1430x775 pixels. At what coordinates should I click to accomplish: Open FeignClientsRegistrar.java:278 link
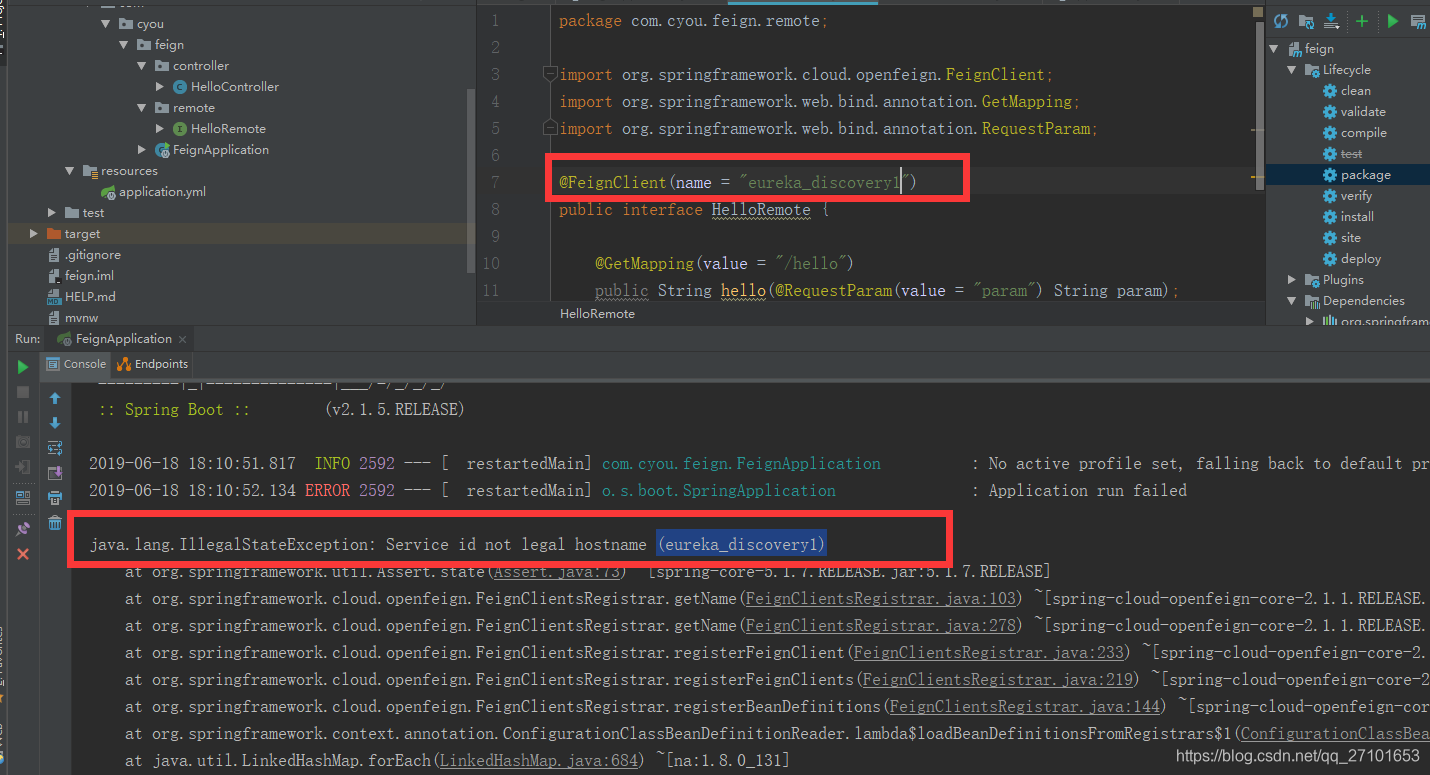(x=879, y=626)
